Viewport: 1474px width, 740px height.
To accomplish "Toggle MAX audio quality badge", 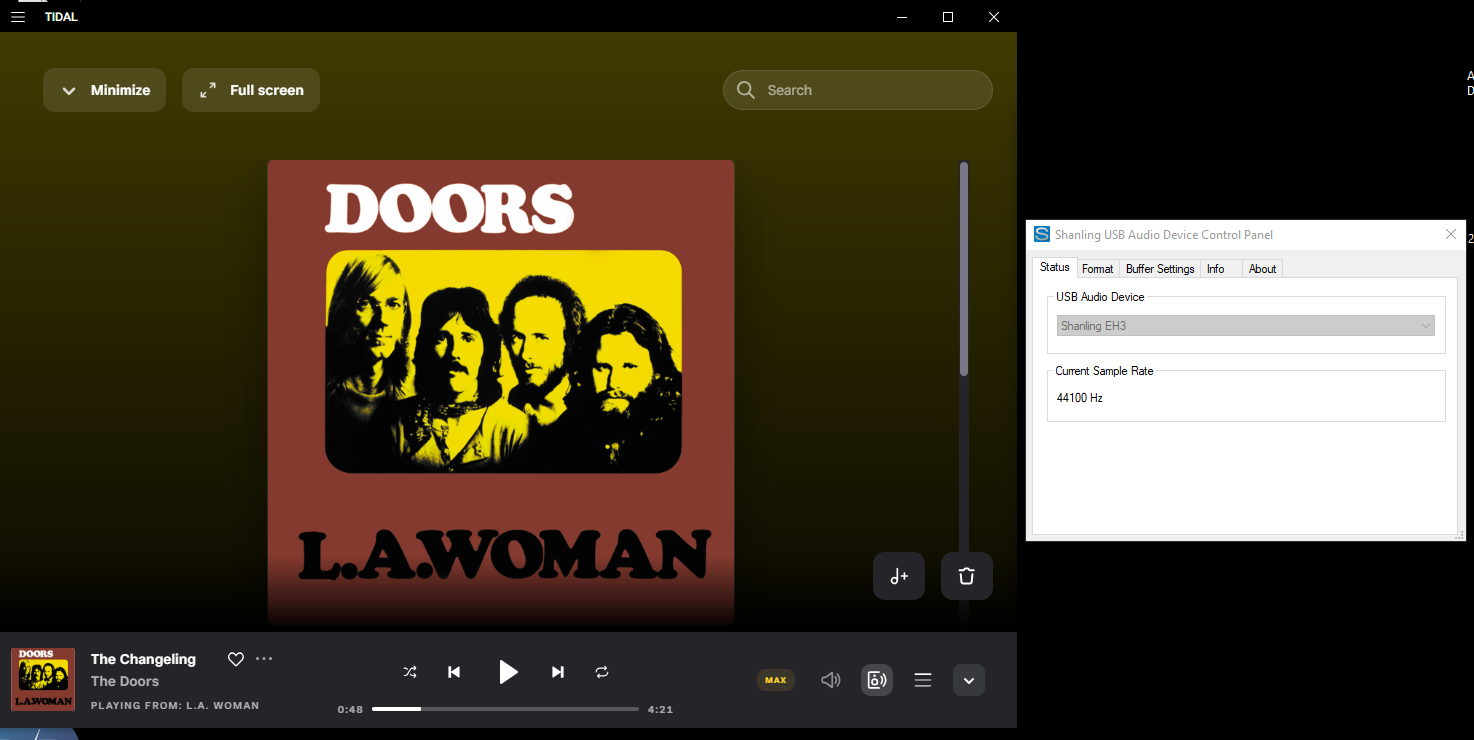I will pyautogui.click(x=775, y=680).
